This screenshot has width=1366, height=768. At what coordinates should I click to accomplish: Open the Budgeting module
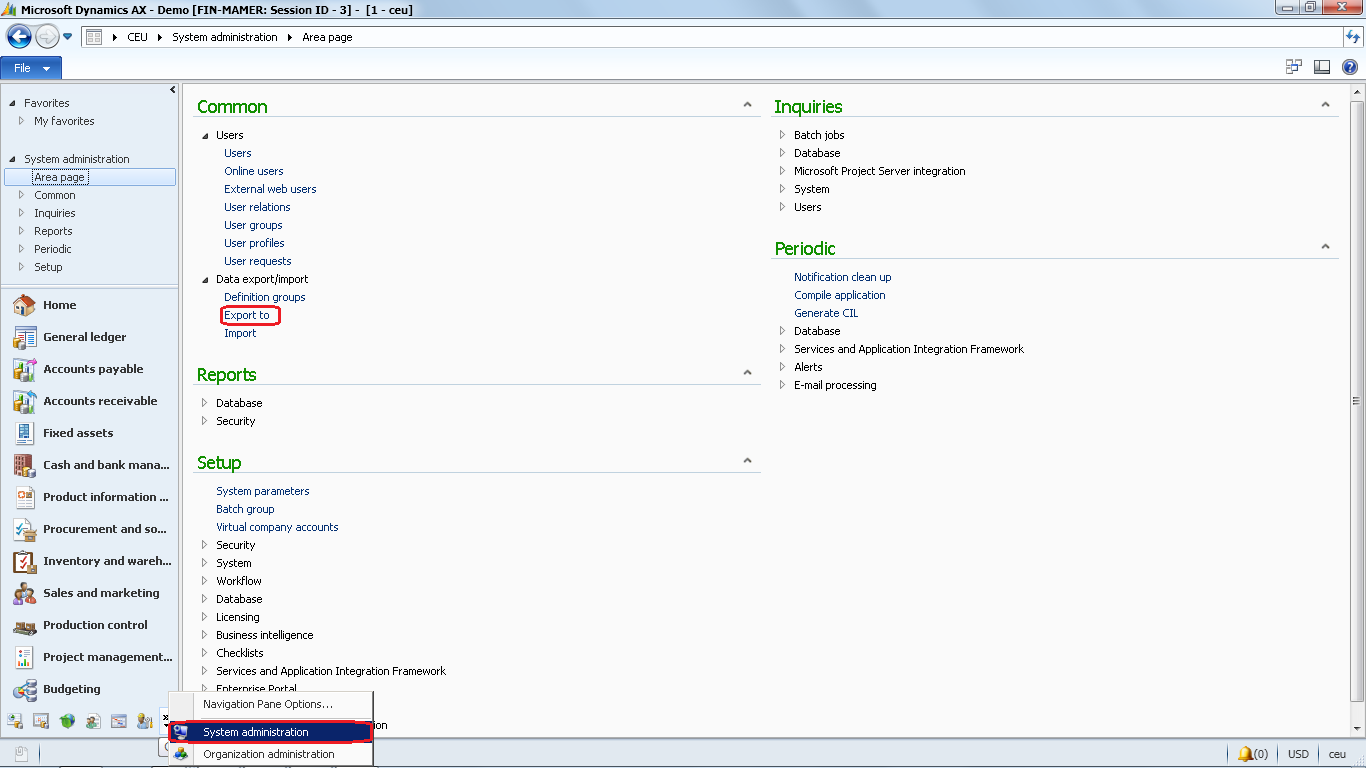[x=90, y=689]
